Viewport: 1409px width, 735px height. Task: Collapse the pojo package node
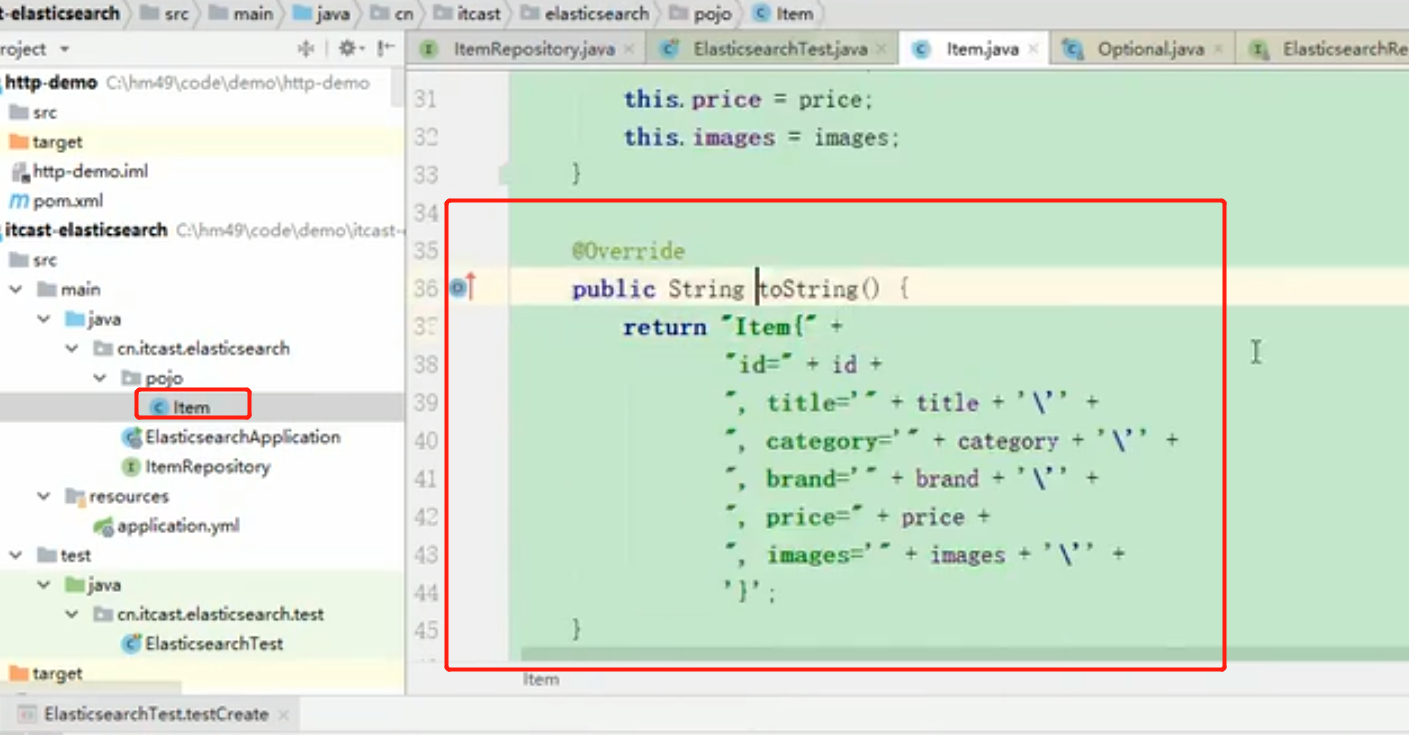(x=100, y=379)
